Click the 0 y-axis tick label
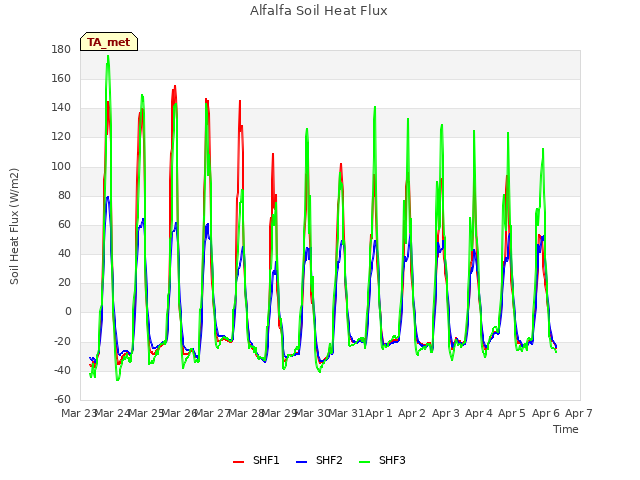 68,312
